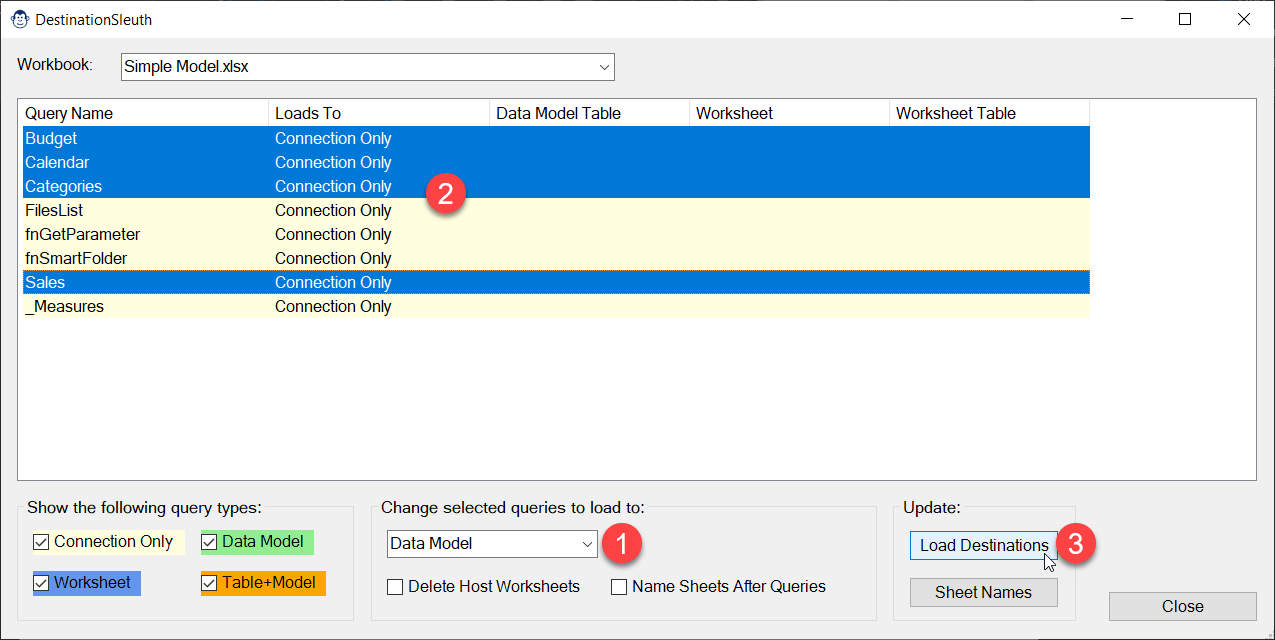This screenshot has height=640, width=1275.
Task: Toggle the Worksheet query type checkbox
Action: pyautogui.click(x=41, y=583)
